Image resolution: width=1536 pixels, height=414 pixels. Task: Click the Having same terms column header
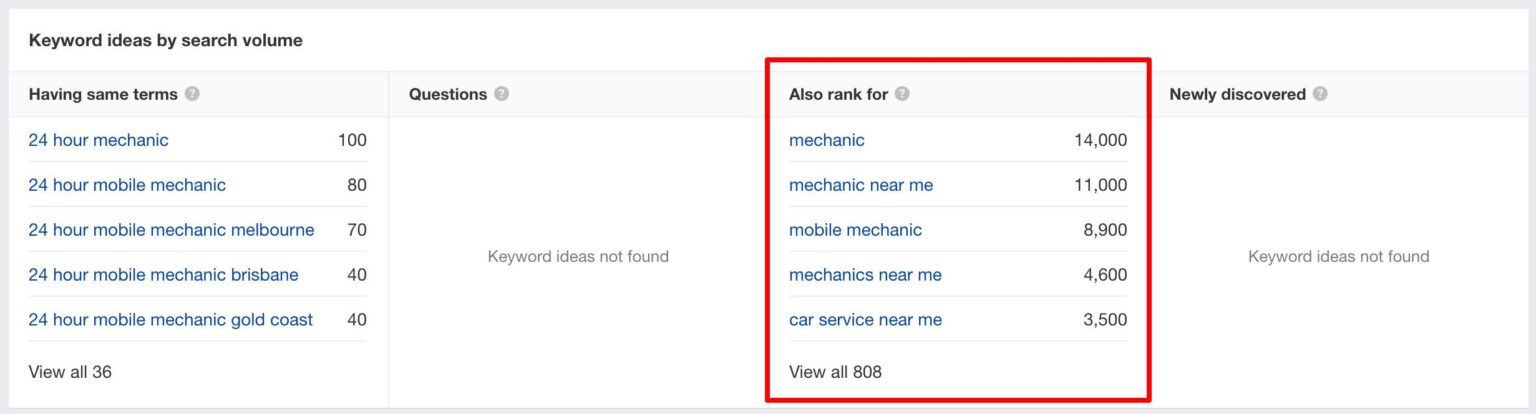(103, 94)
